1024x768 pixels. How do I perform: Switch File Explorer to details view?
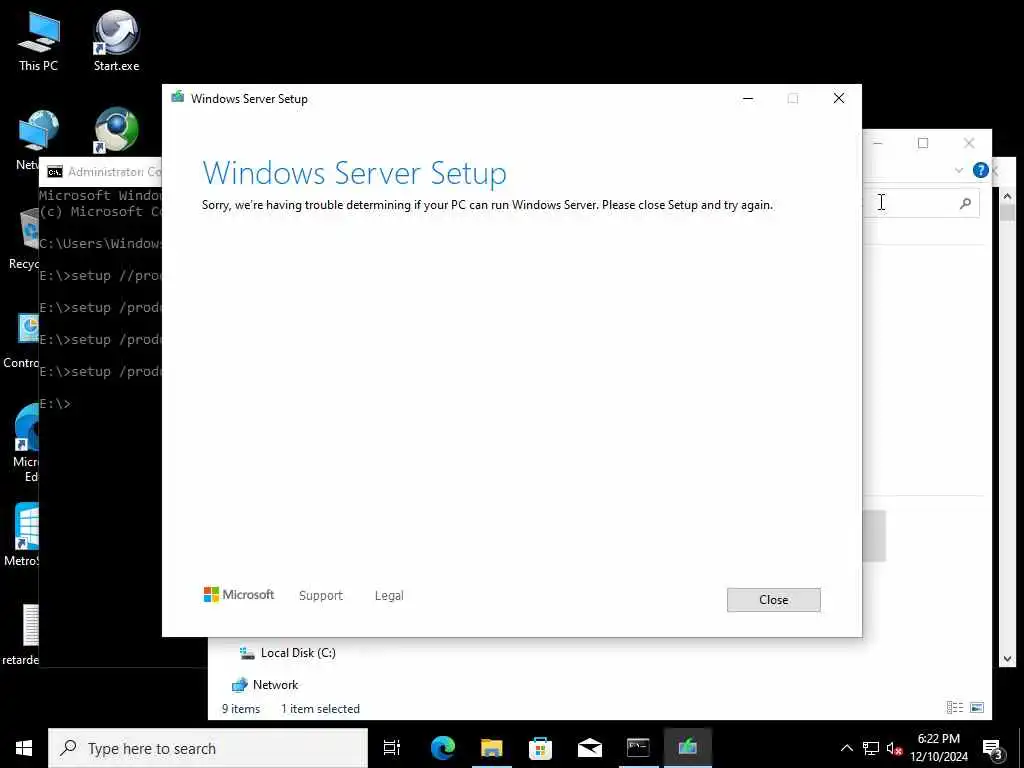click(955, 707)
